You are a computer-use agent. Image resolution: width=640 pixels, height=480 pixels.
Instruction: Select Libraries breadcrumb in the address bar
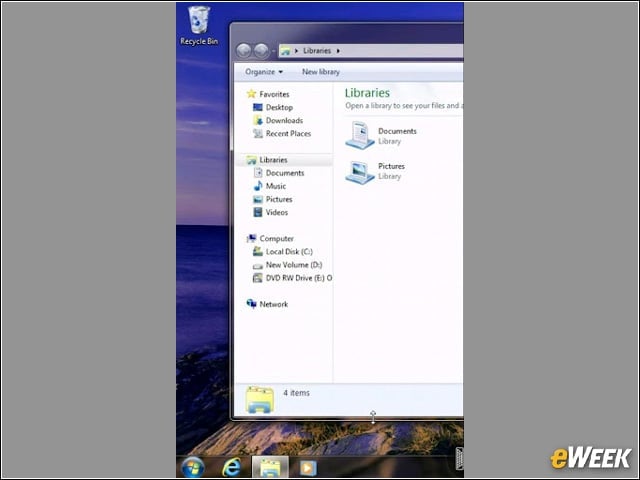pos(317,51)
